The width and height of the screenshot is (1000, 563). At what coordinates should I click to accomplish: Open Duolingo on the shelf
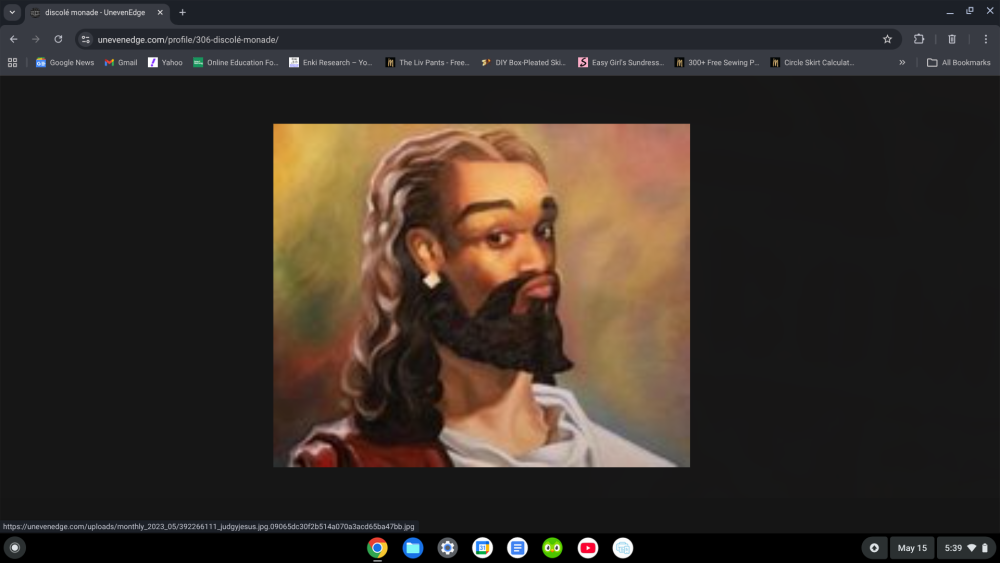point(552,548)
